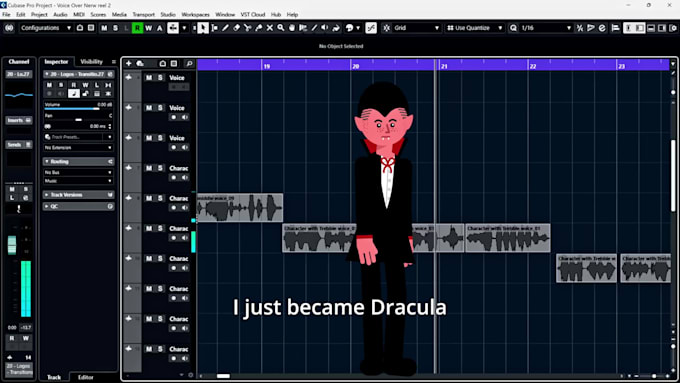Image resolution: width=680 pixels, height=383 pixels.
Task: Toggle Snap on or off
Action: click(386, 28)
